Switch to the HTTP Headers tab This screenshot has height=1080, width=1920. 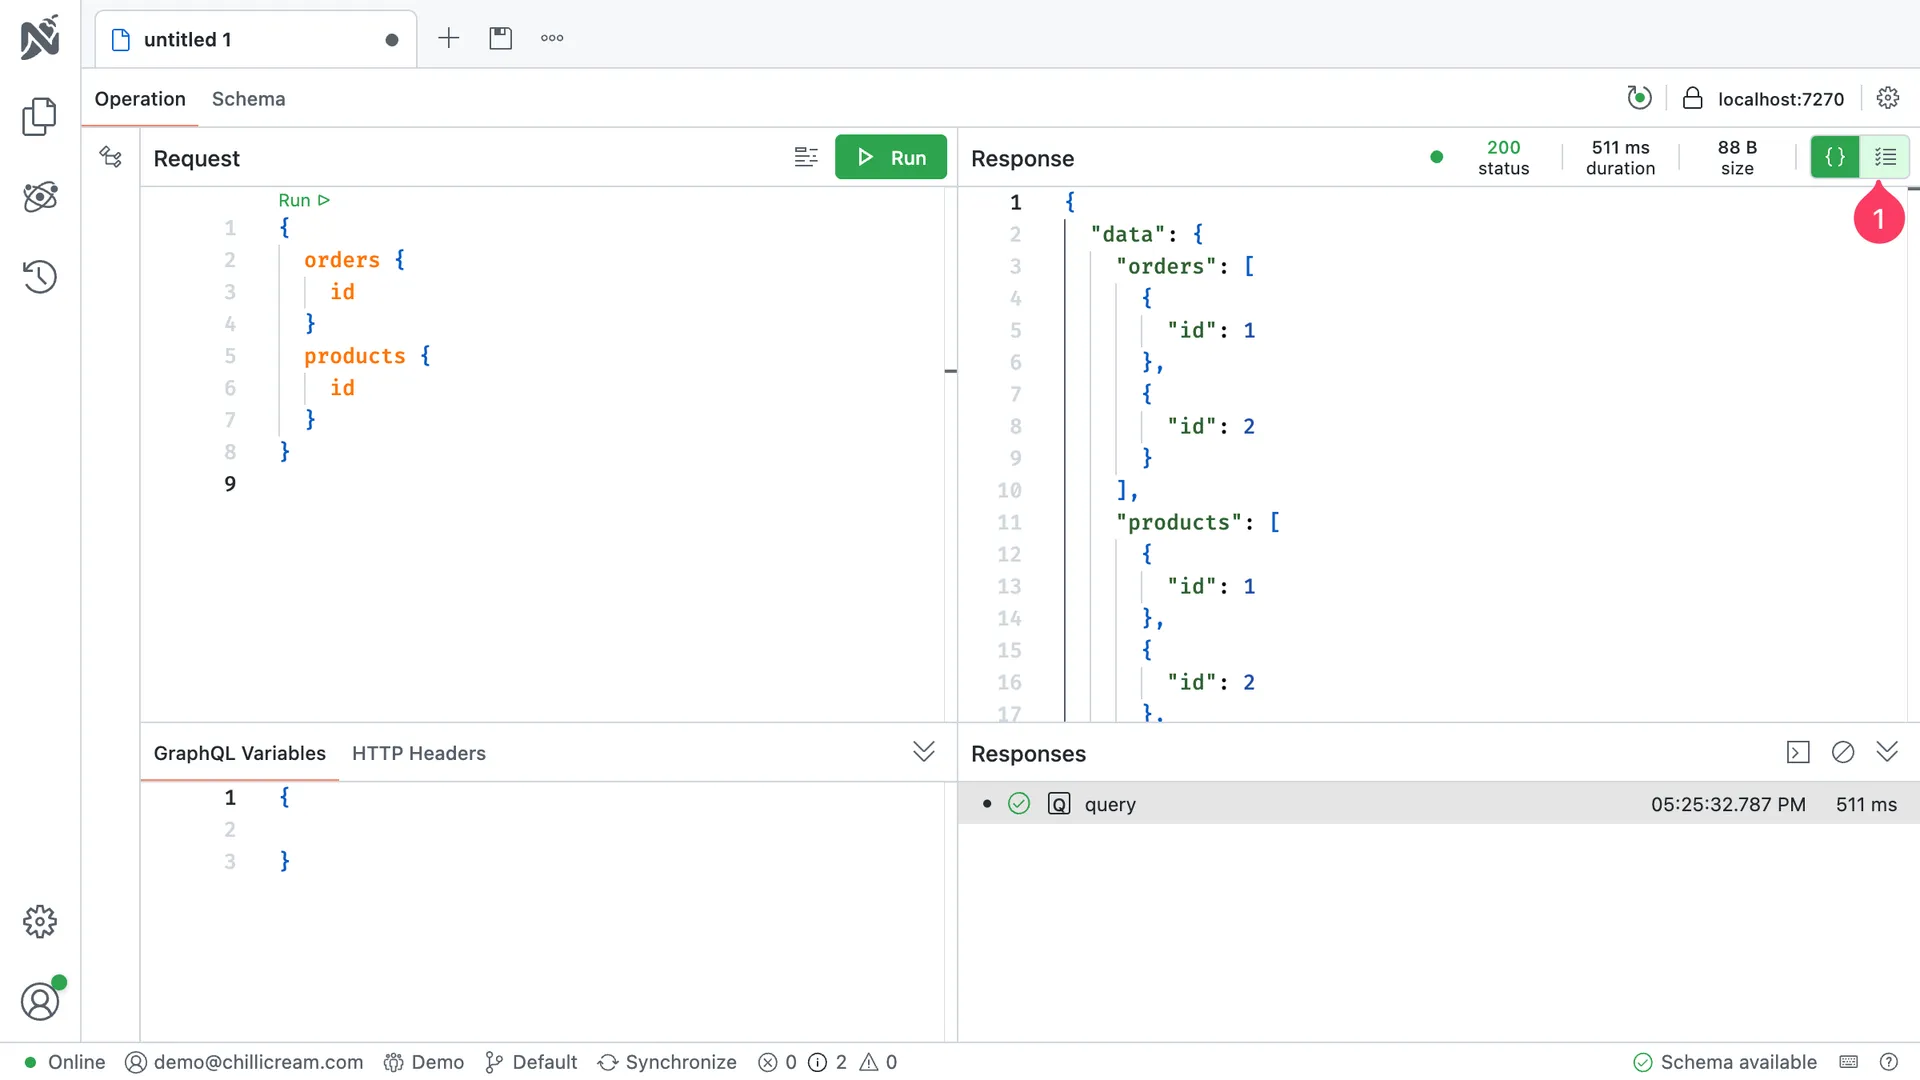(x=418, y=753)
